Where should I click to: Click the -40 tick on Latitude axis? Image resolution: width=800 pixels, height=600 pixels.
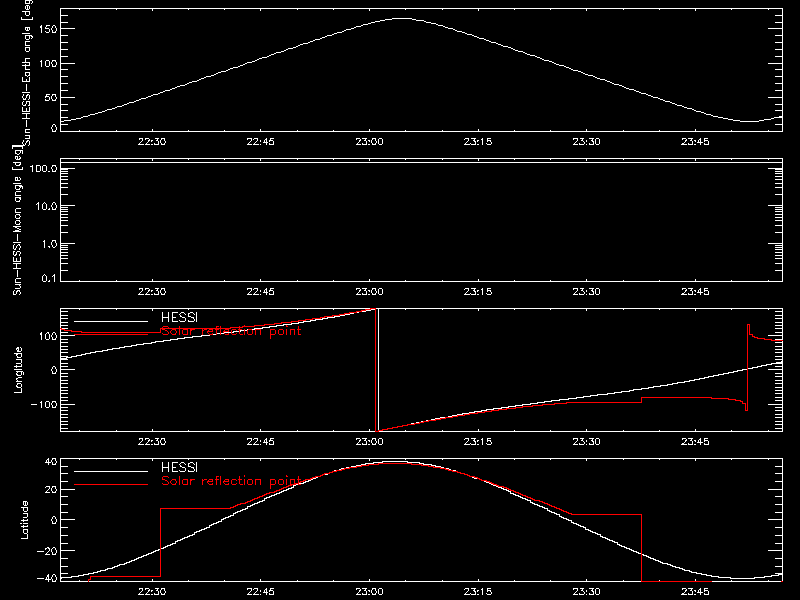click(47, 579)
